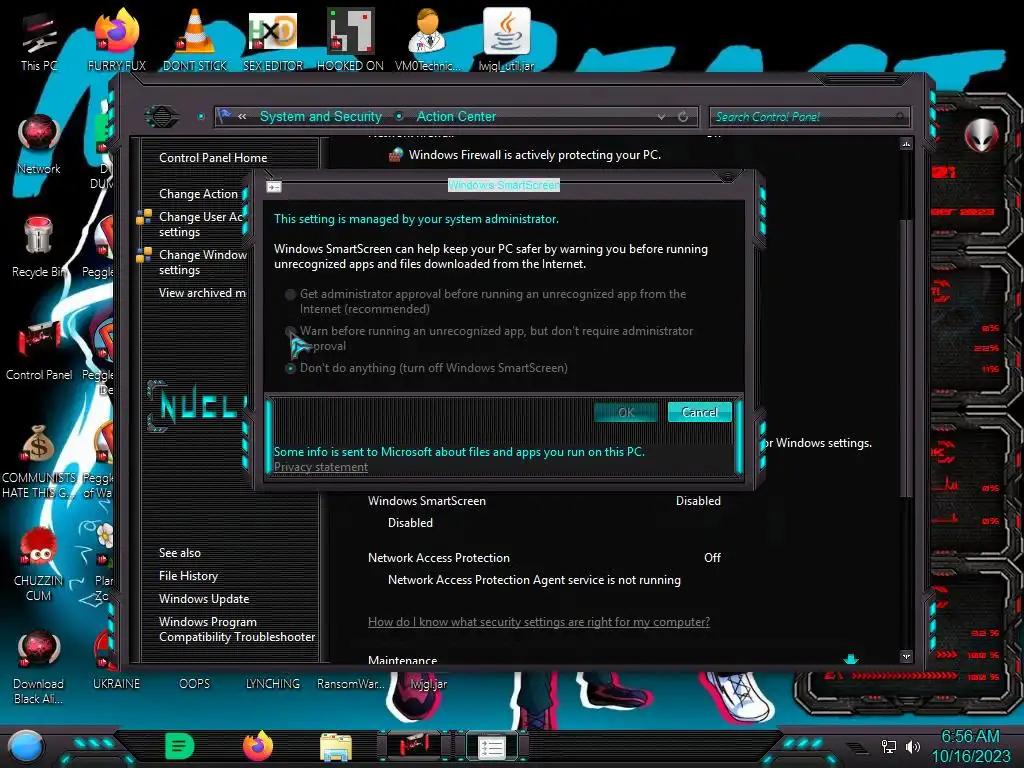The height and width of the screenshot is (768, 1024).
Task: Launch FURRY FUX Firefox shortcut
Action: [116, 41]
